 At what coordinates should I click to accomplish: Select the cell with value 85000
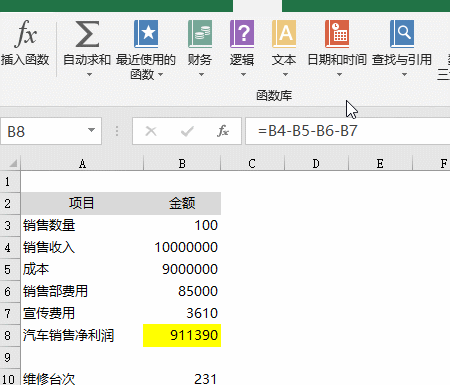[x=182, y=291]
